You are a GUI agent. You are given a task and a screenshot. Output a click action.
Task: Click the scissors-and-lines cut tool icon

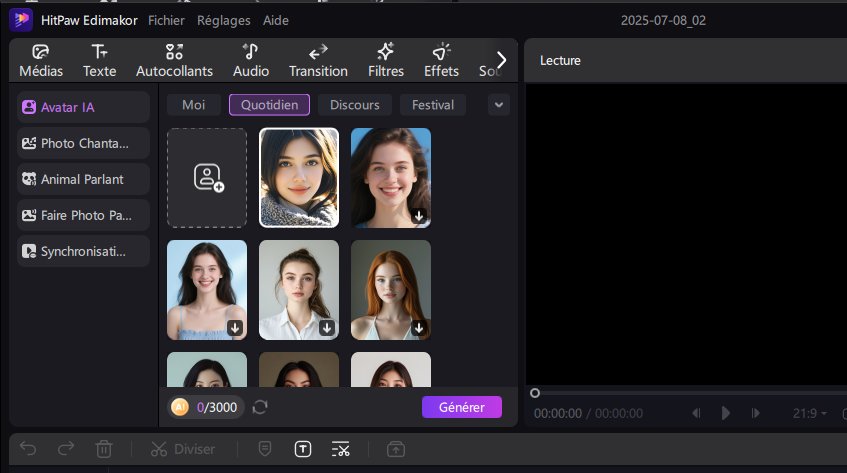(340, 449)
